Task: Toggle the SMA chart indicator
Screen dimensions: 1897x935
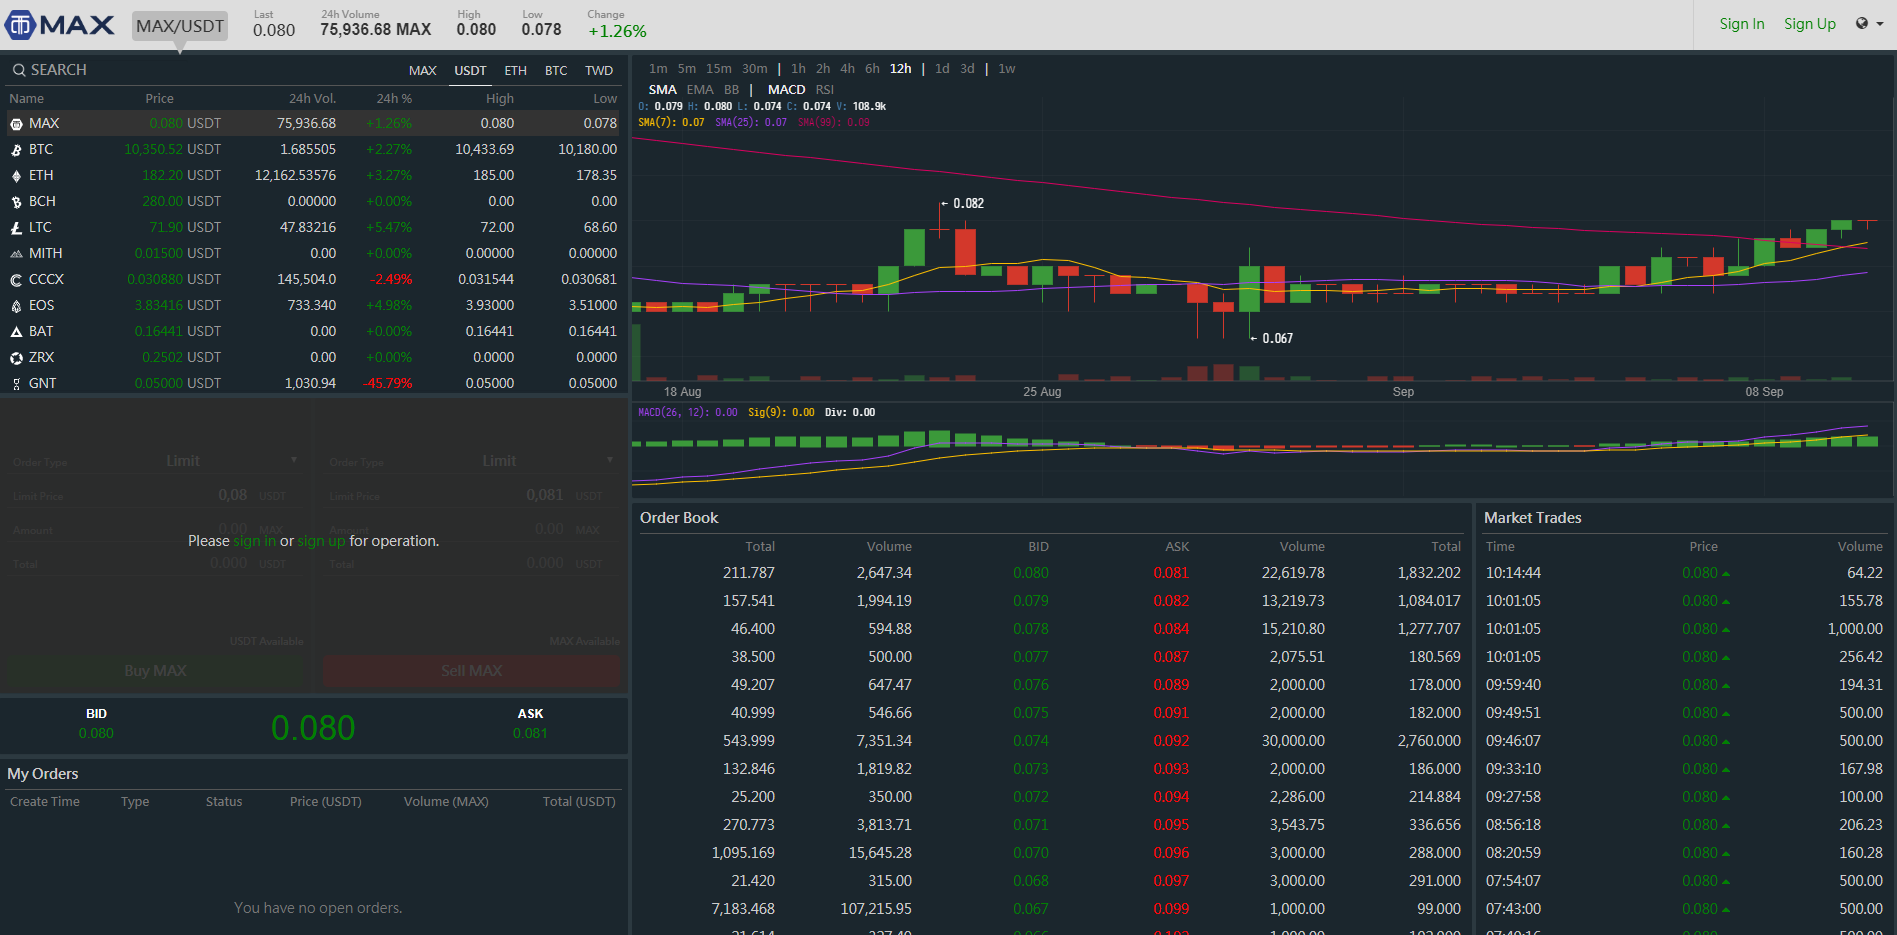Action: [x=663, y=90]
